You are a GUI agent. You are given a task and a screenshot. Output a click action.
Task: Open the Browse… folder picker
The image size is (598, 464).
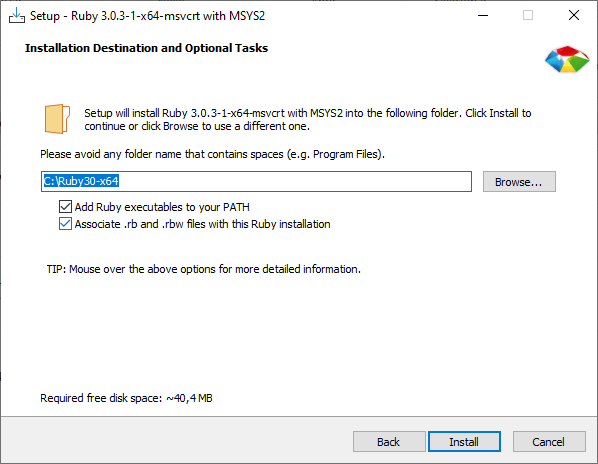519,181
